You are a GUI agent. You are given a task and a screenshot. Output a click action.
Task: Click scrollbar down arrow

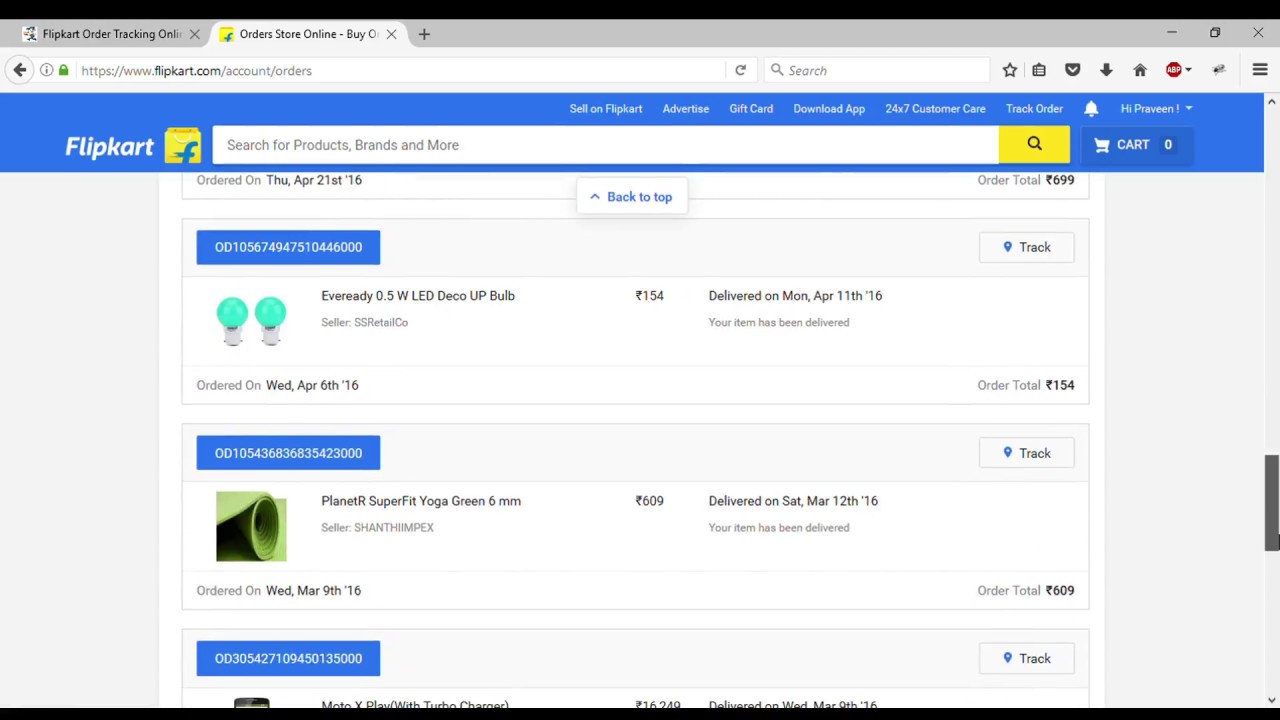coord(1271,700)
